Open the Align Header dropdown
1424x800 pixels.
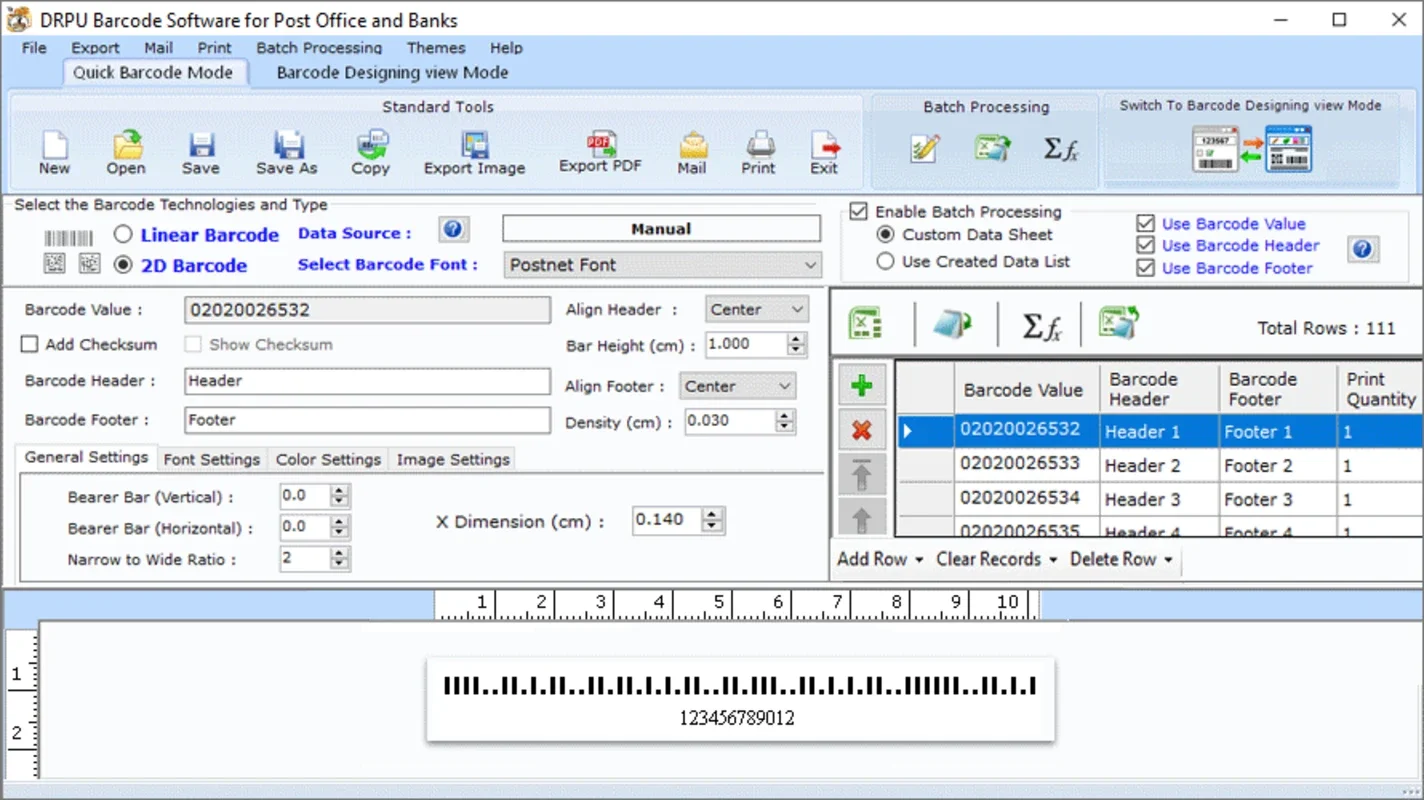pyautogui.click(x=756, y=310)
